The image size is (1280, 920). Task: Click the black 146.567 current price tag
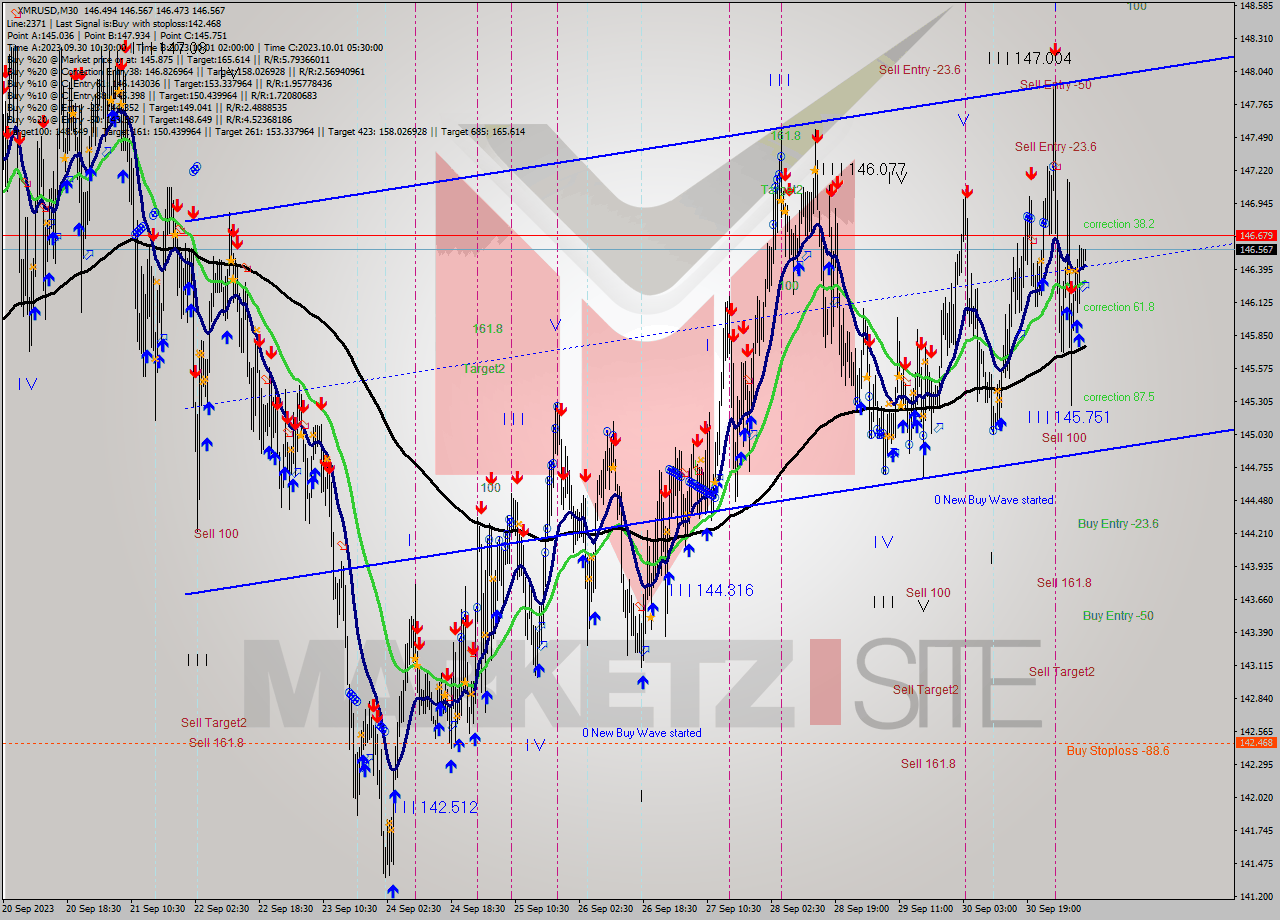point(1256,249)
